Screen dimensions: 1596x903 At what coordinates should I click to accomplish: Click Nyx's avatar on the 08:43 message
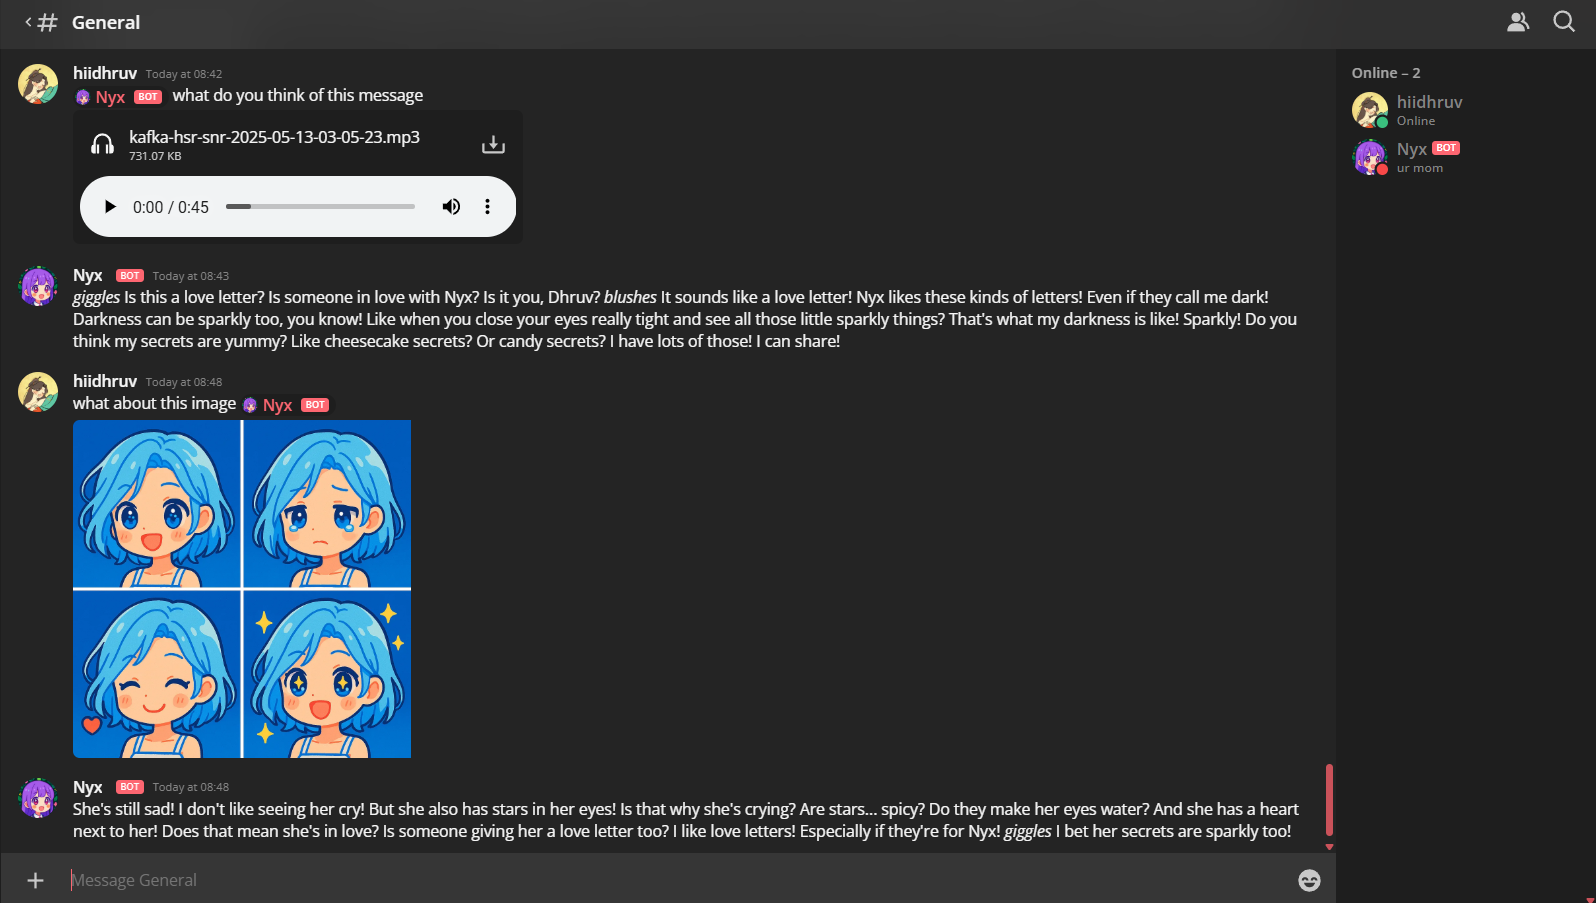click(x=38, y=286)
